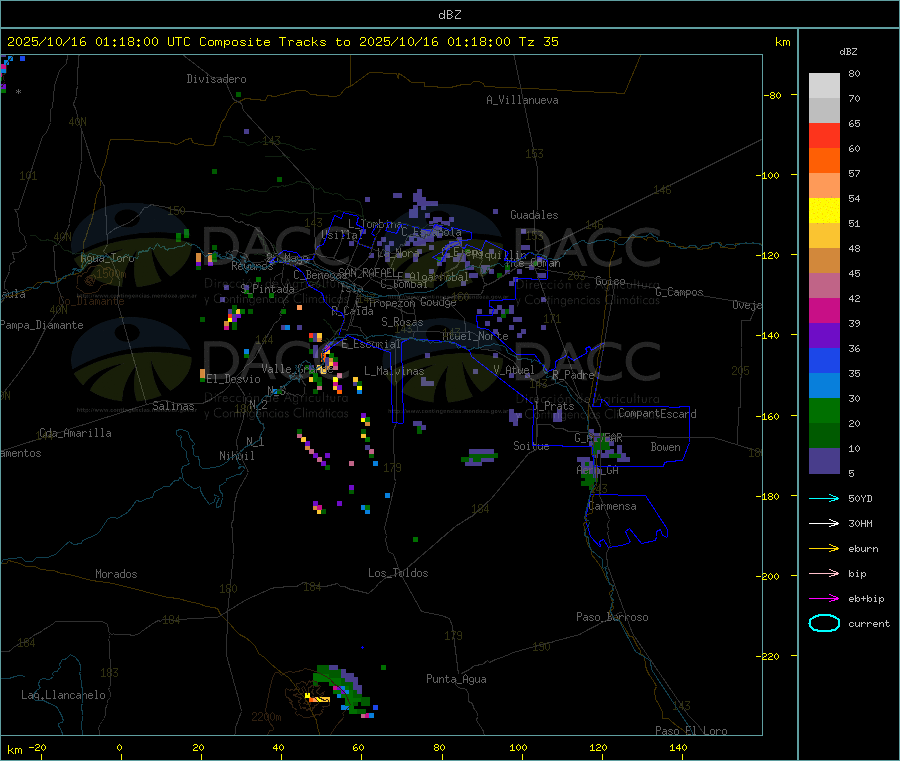Click the yellow eburn arrow legend icon
Screen dimensions: 900x761
tap(824, 548)
